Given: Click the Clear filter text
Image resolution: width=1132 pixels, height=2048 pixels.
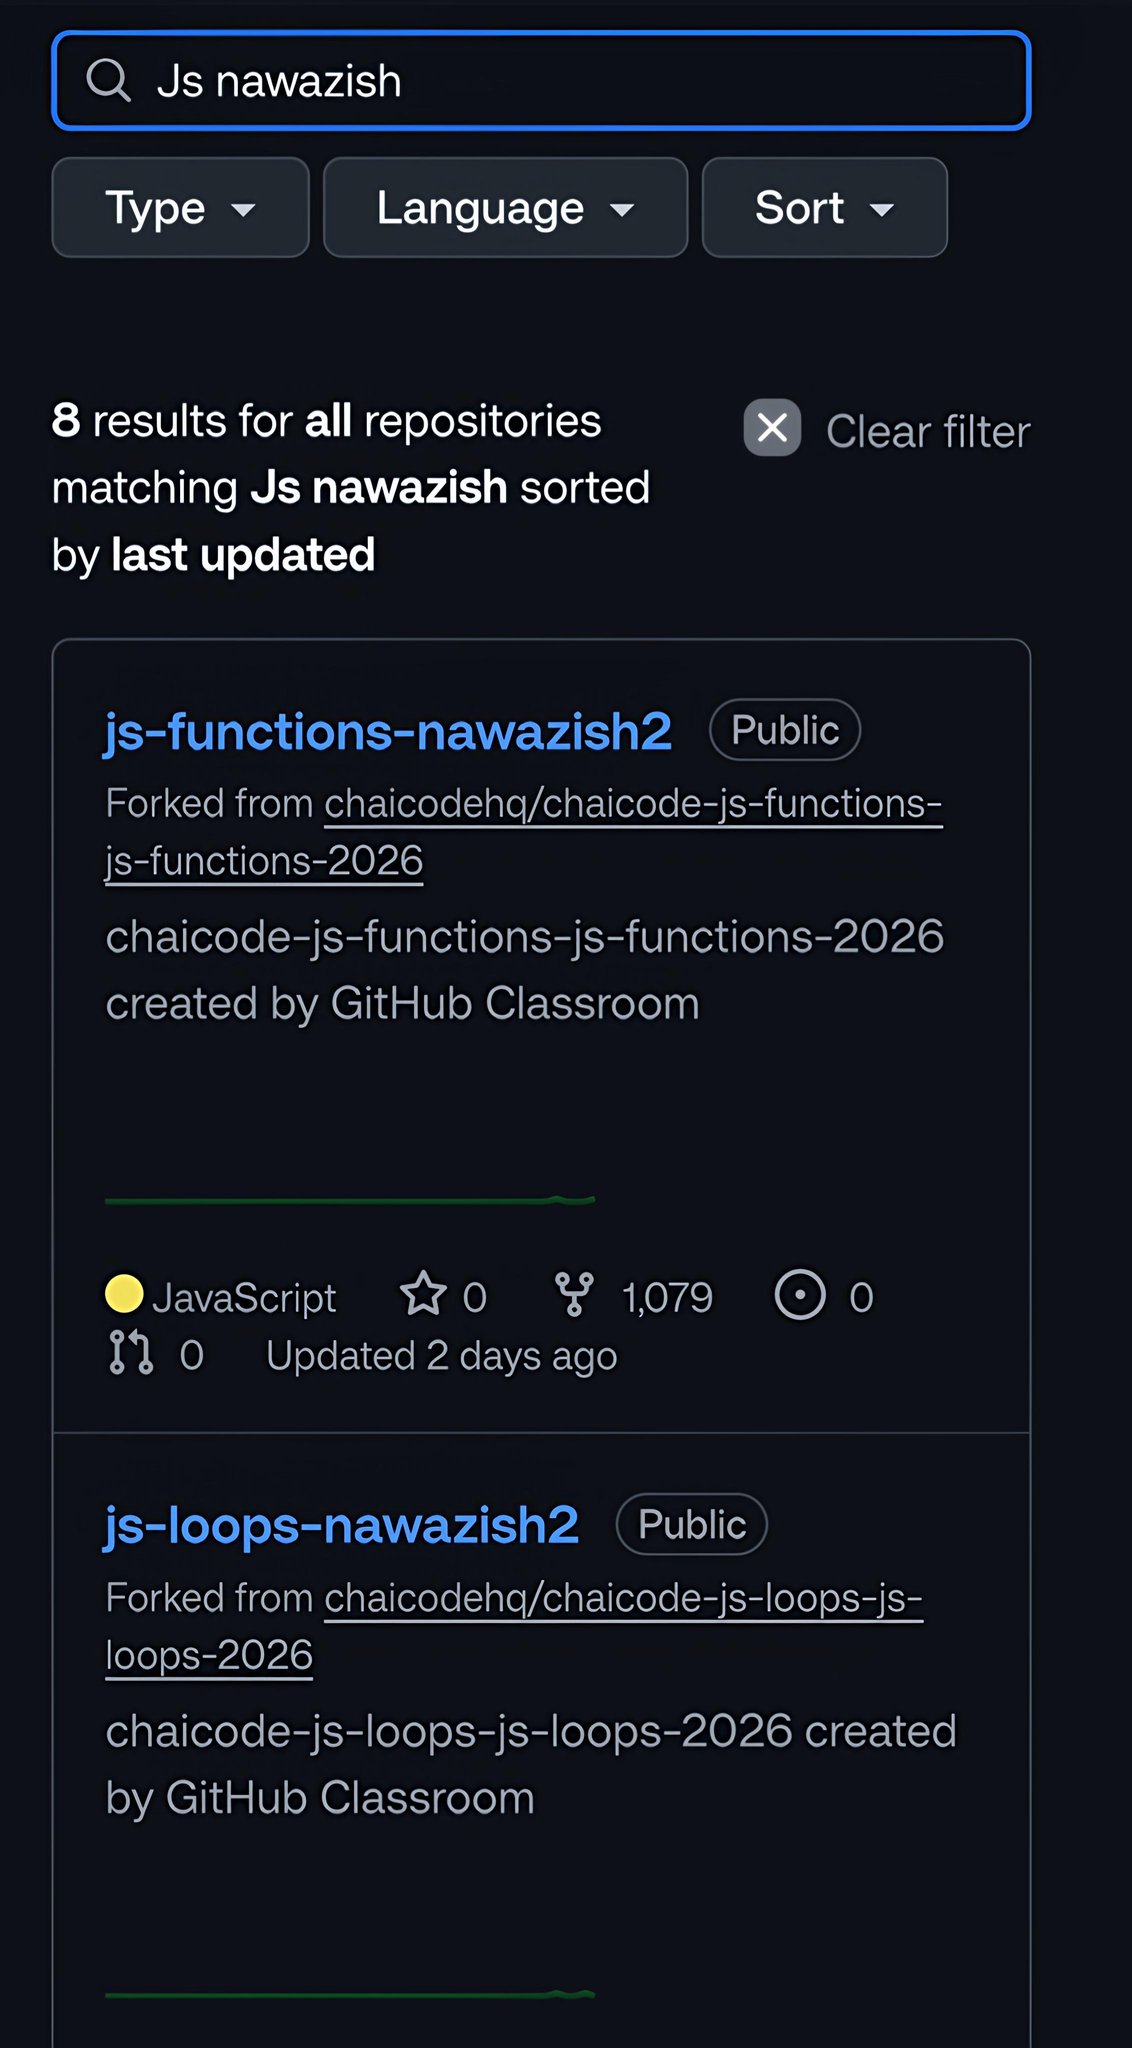Looking at the screenshot, I should tap(927, 432).
